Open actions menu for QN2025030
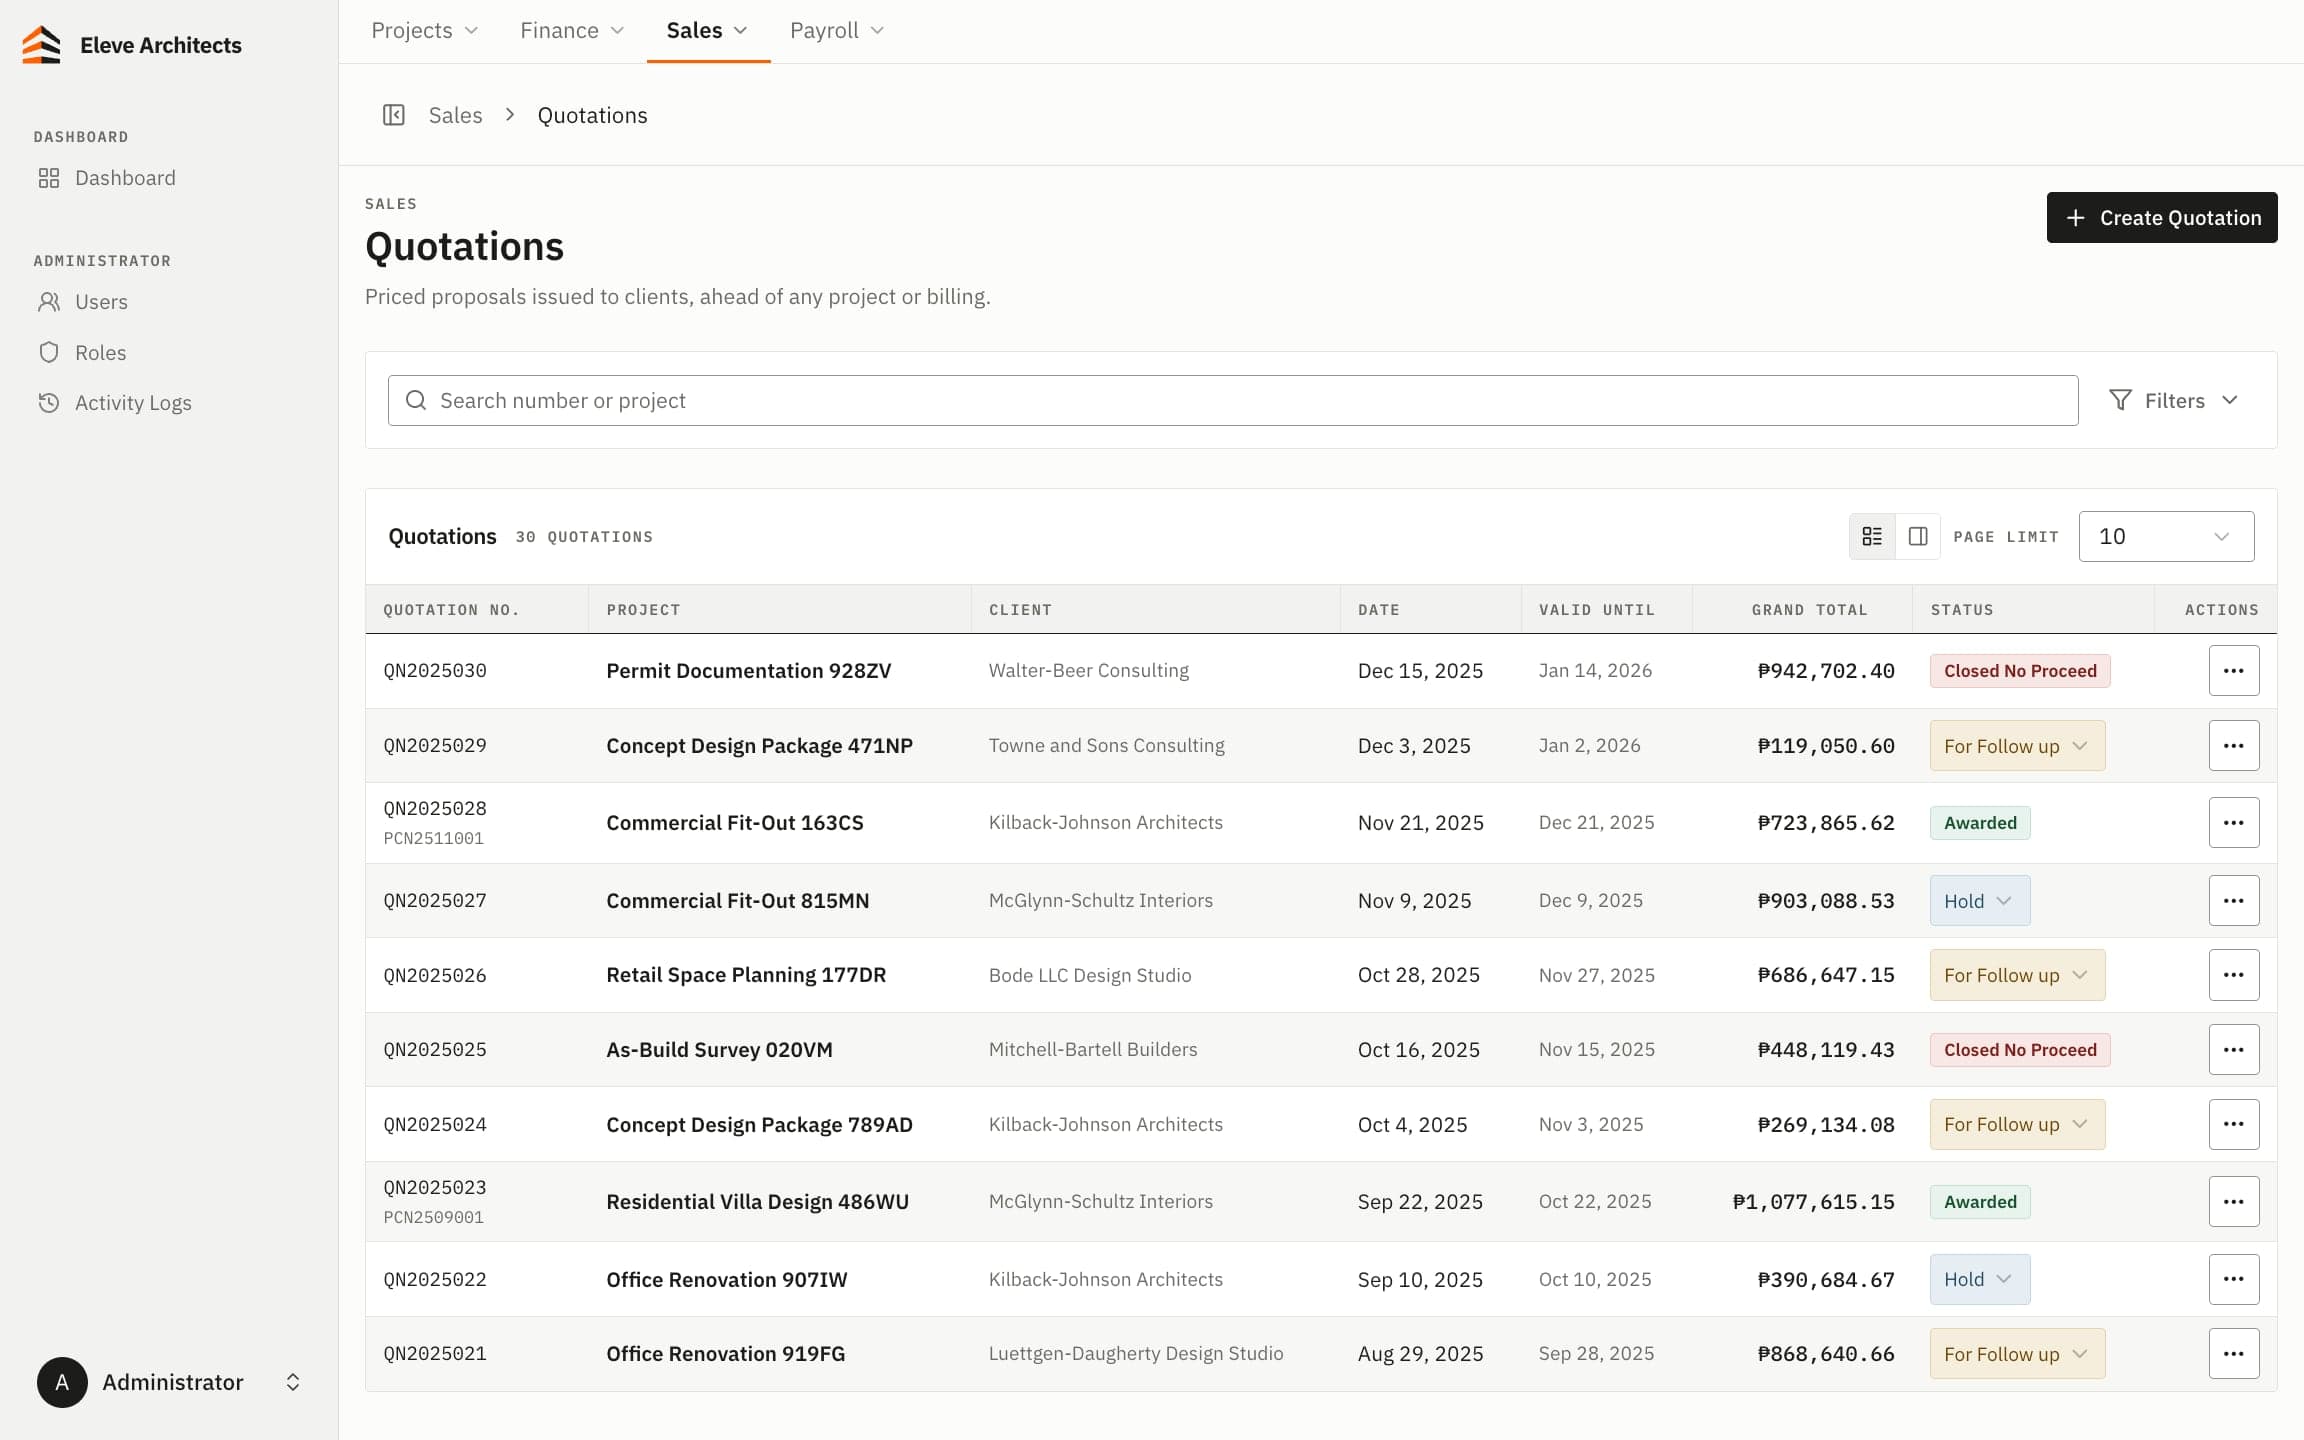The width and height of the screenshot is (2304, 1440). 2234,671
